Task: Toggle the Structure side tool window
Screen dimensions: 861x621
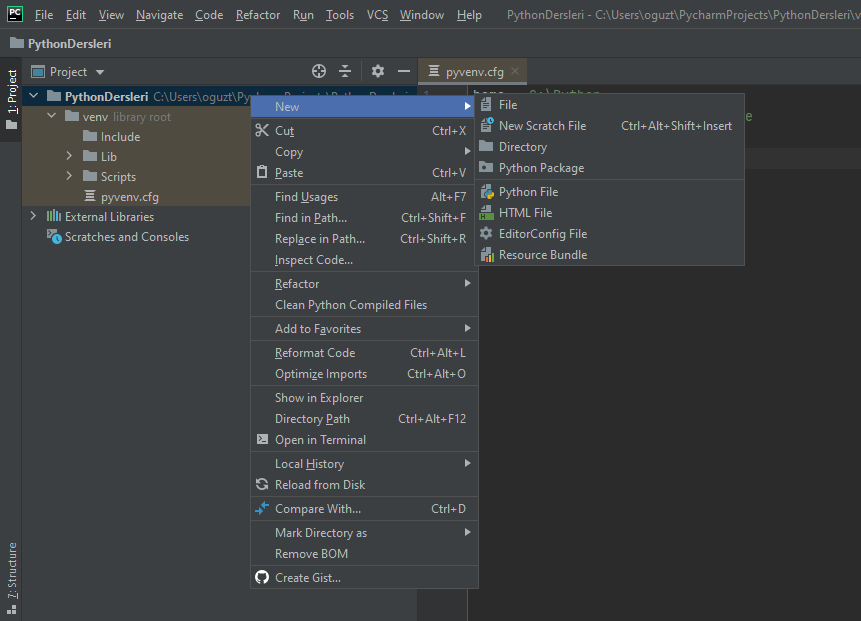Action: (x=12, y=578)
